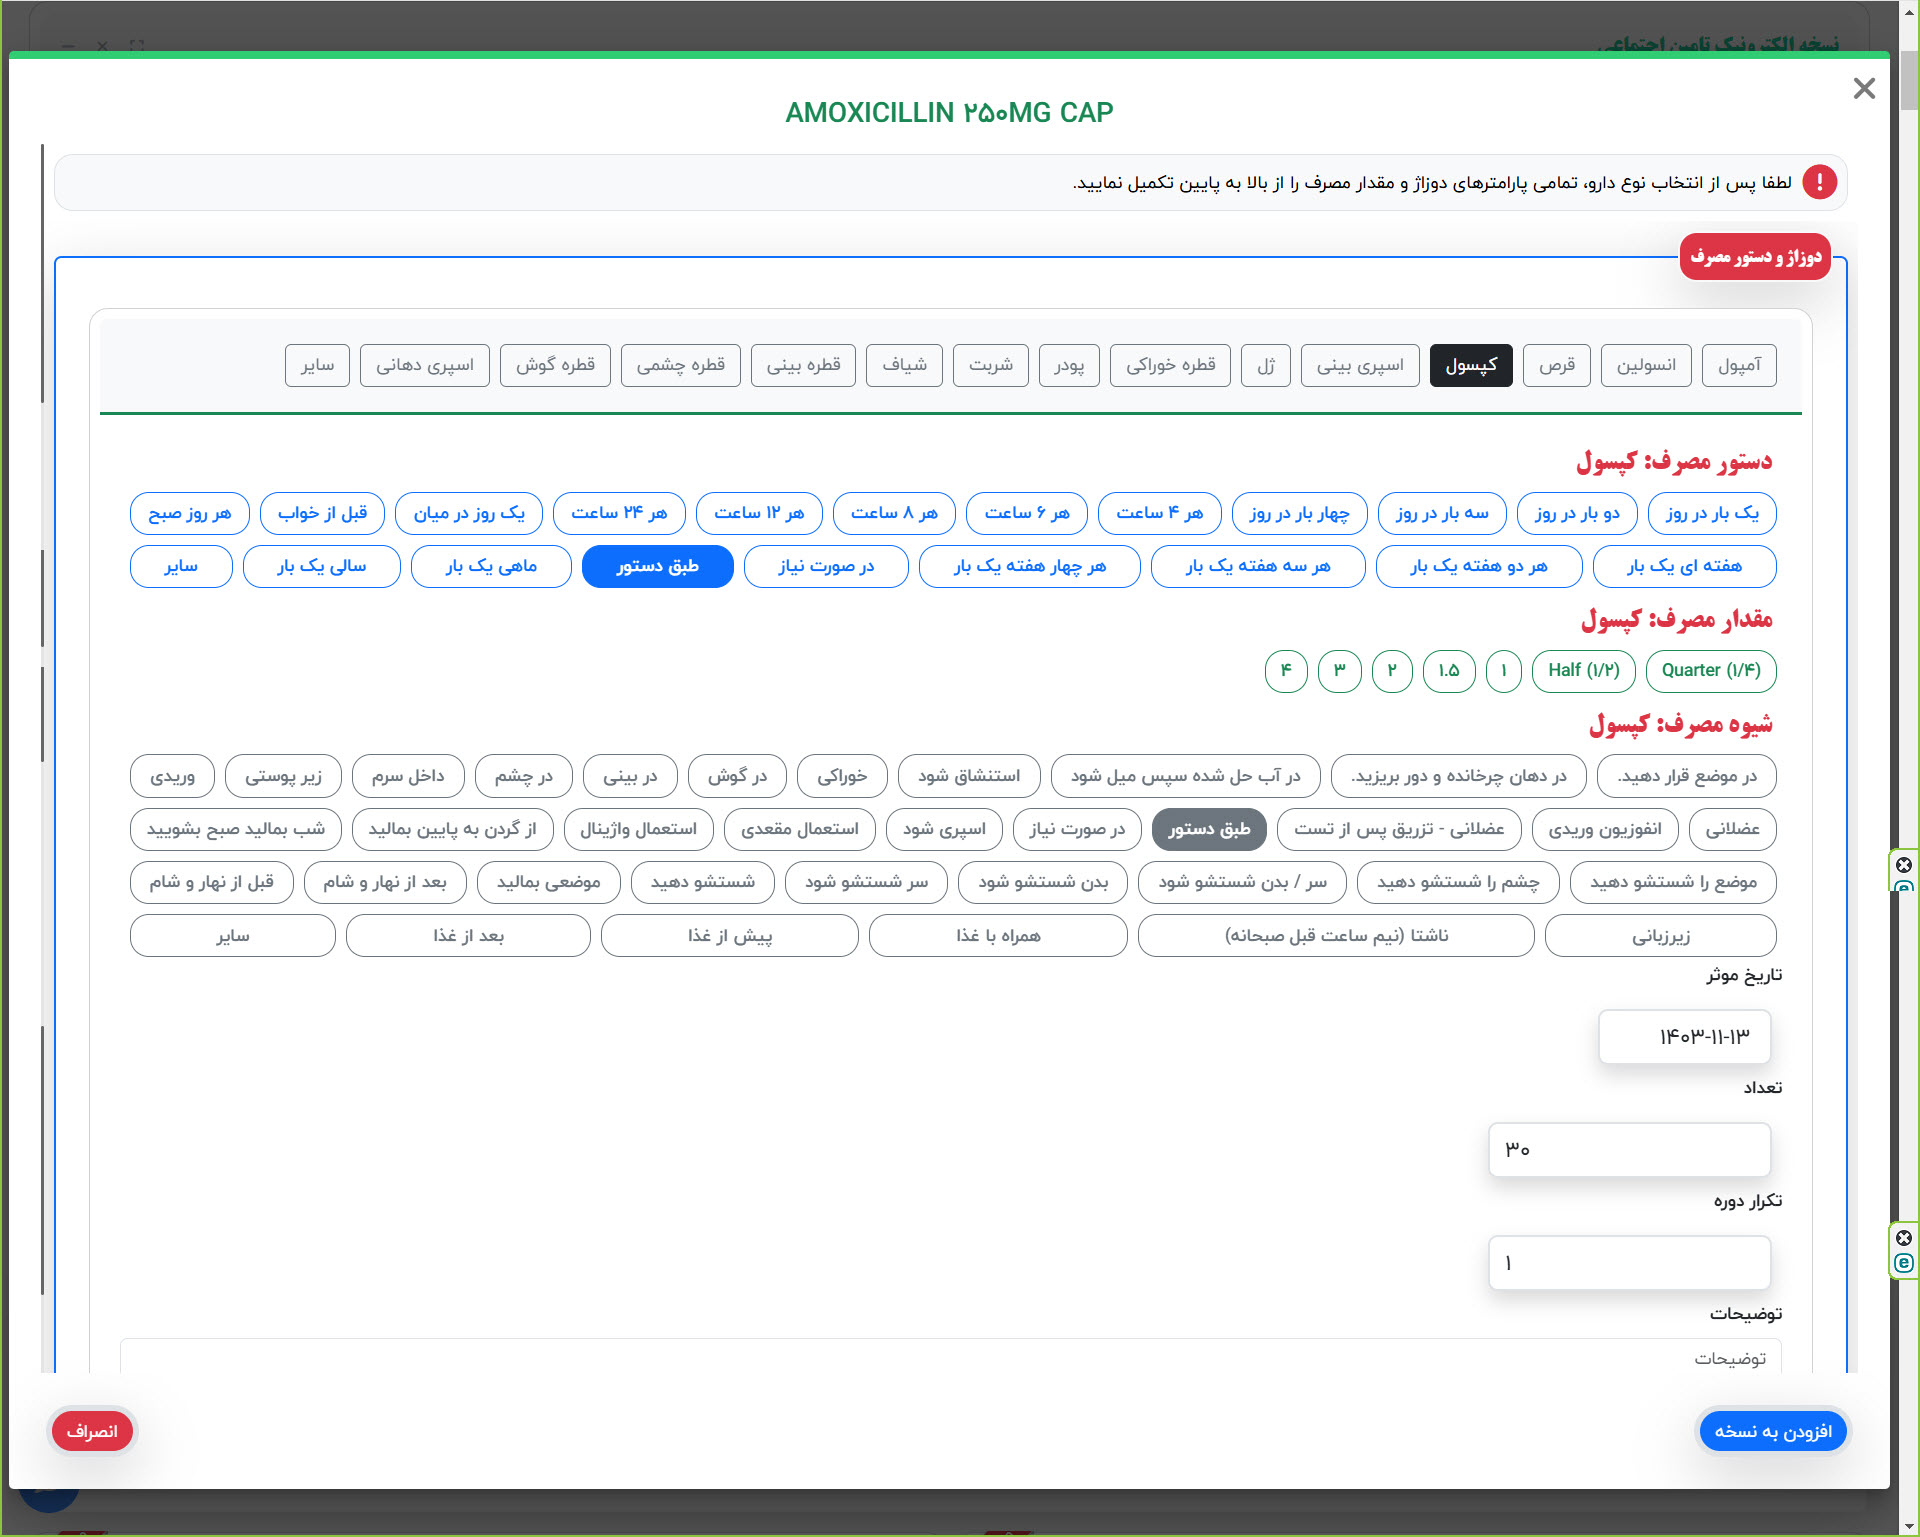Choose the آمپول drug form tab

coord(1739,365)
